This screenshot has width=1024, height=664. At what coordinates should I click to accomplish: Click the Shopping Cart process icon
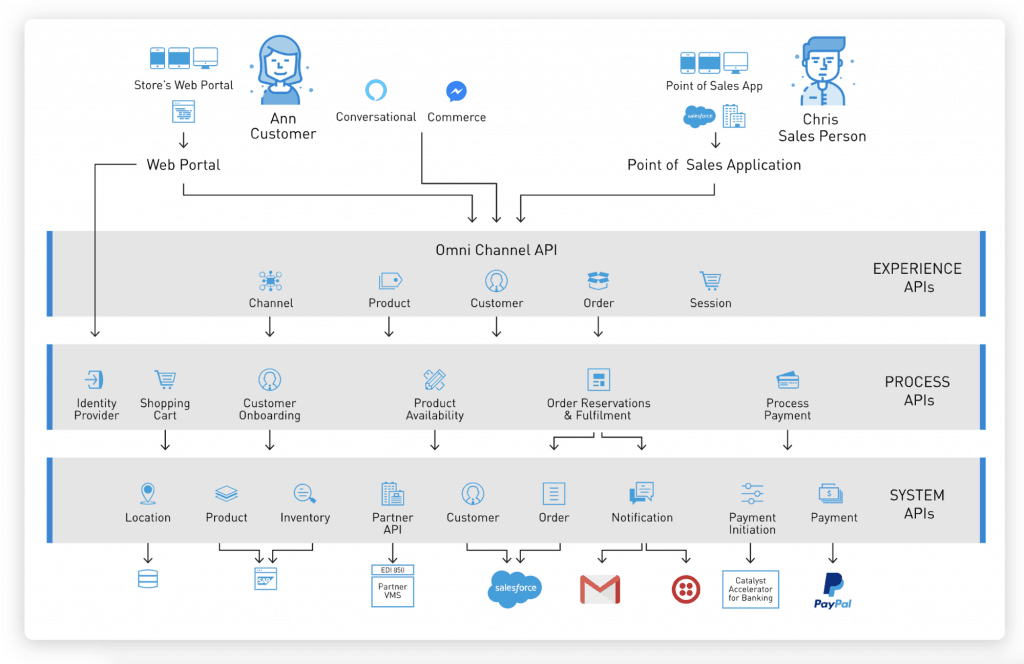pos(165,381)
